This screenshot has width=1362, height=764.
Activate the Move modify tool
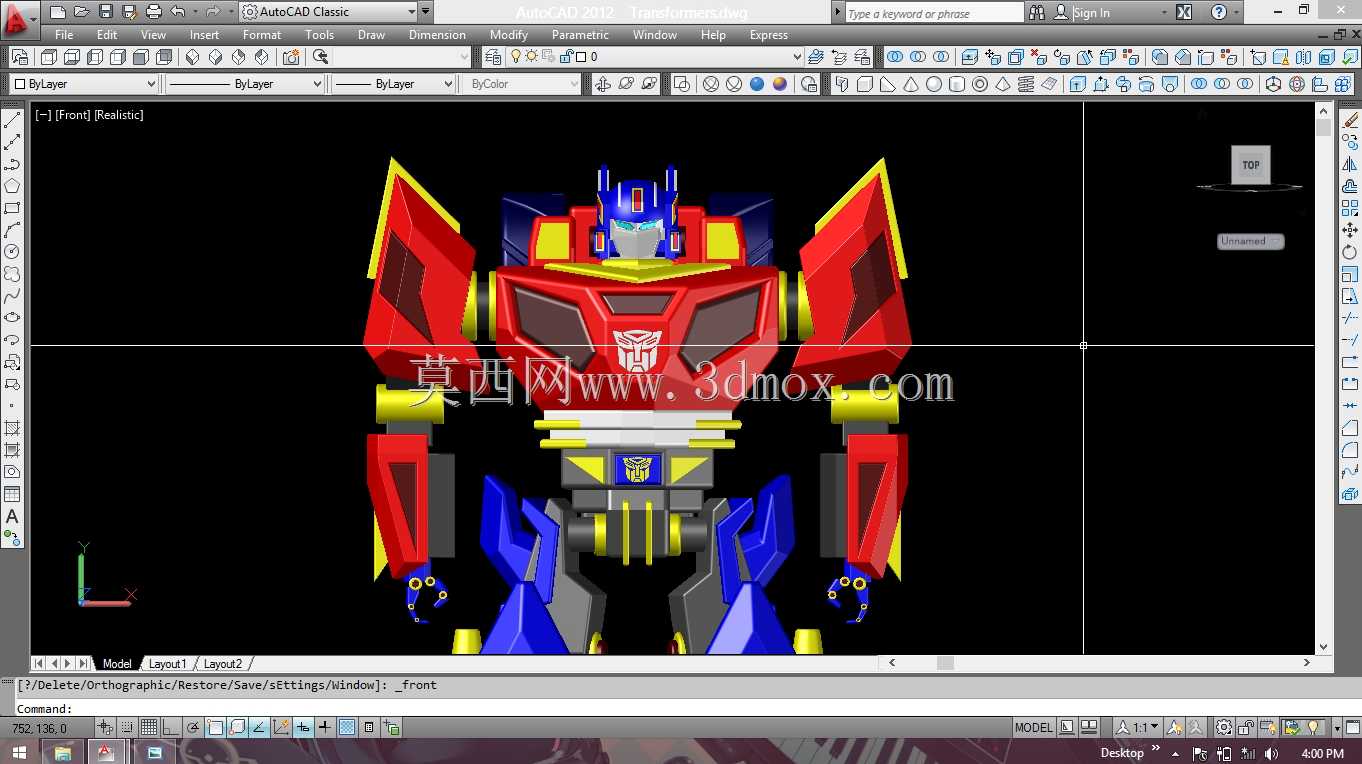[x=1350, y=230]
